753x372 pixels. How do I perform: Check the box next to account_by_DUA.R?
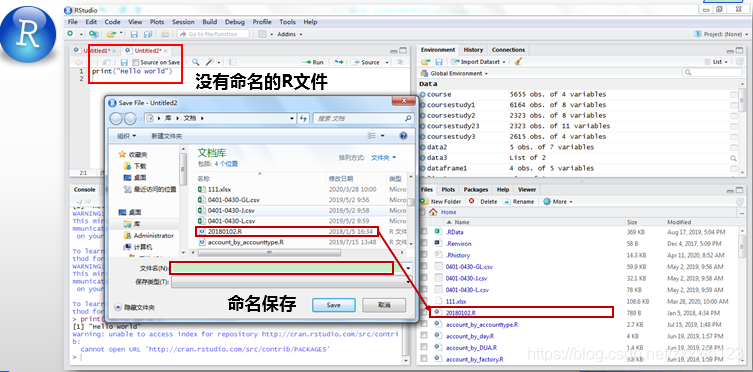click(424, 348)
